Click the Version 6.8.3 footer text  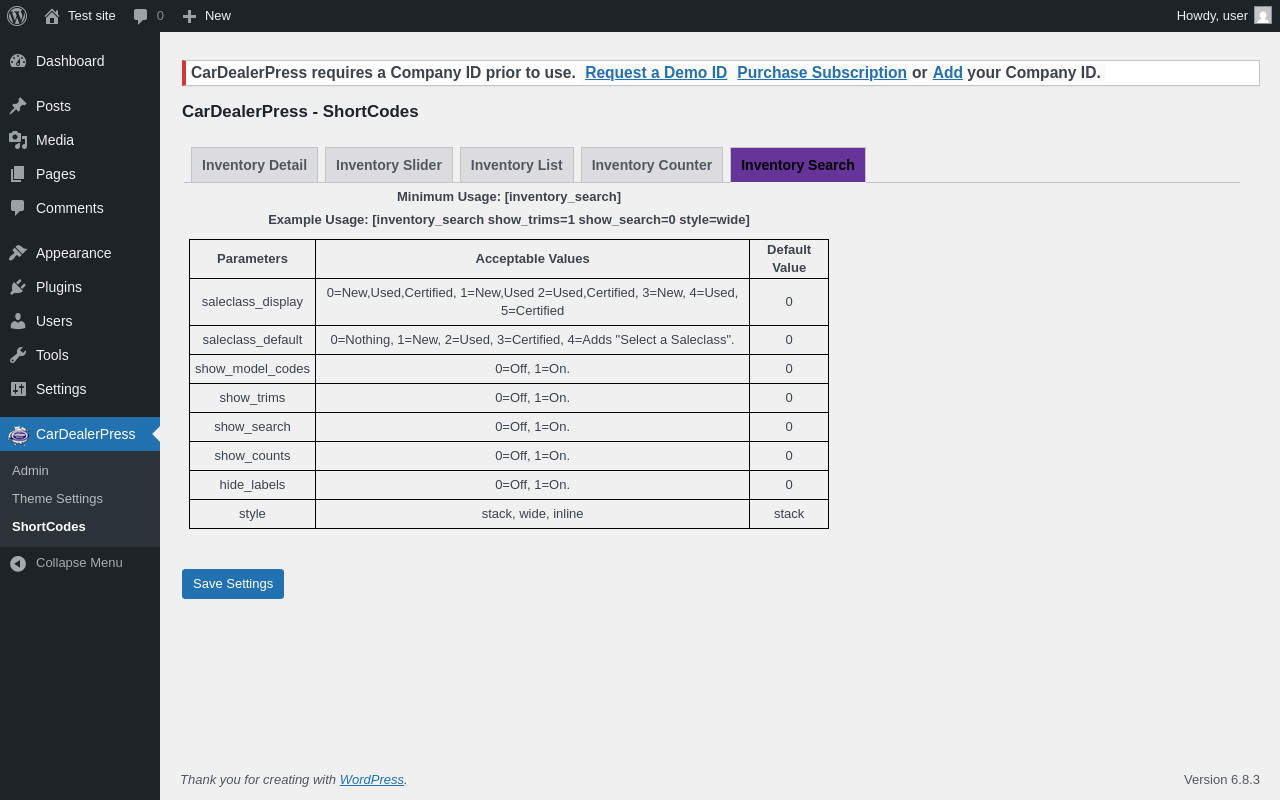[x=1222, y=780]
